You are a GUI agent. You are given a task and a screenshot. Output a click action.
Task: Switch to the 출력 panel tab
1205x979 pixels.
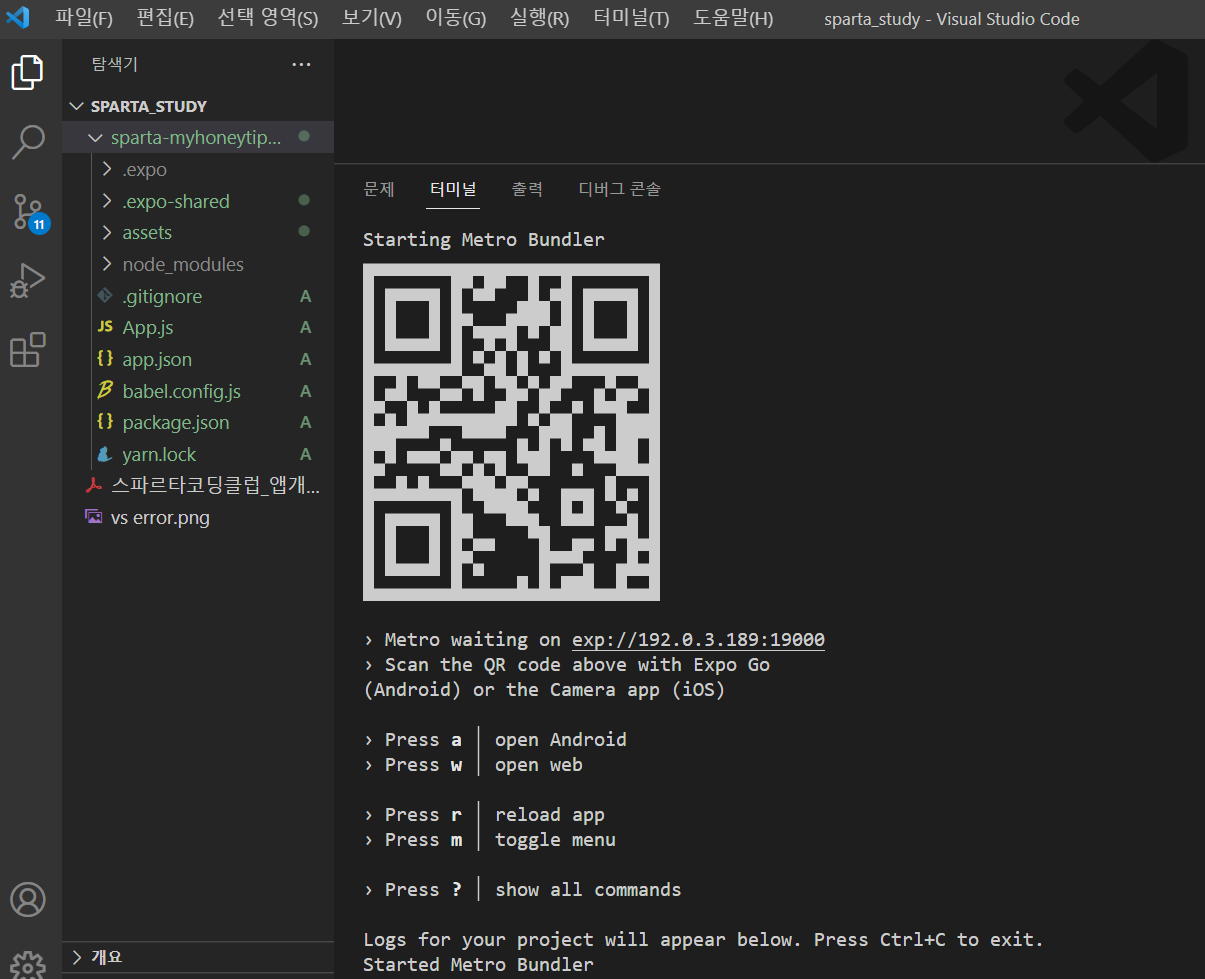pos(528,189)
